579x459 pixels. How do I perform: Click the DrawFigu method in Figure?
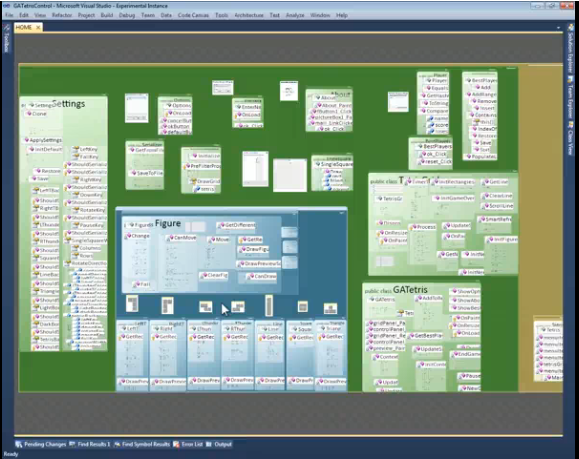(x=254, y=249)
